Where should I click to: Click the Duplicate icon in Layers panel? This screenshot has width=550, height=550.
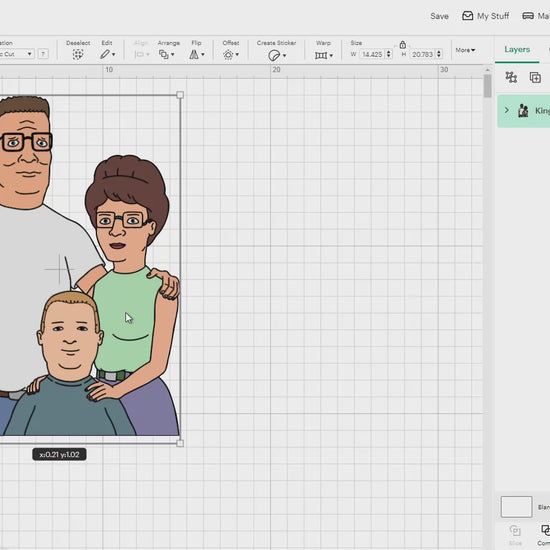click(535, 77)
